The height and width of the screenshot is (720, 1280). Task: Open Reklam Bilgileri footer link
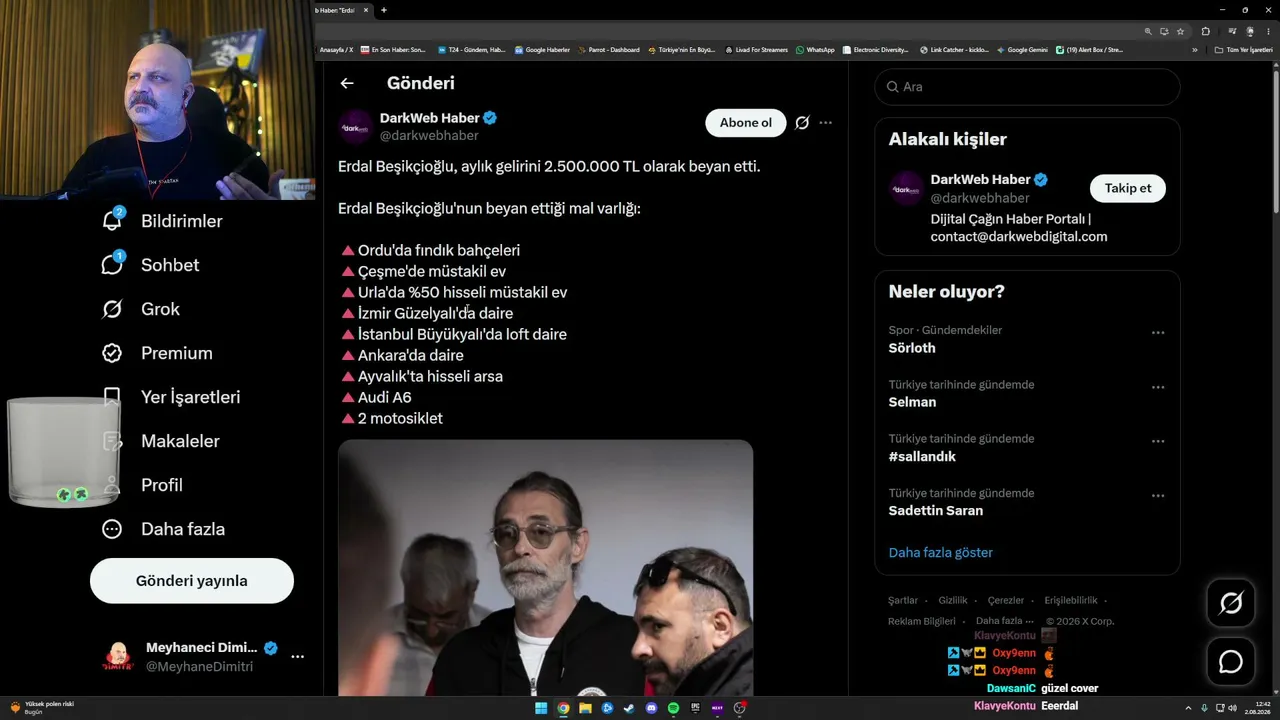pyautogui.click(x=922, y=621)
